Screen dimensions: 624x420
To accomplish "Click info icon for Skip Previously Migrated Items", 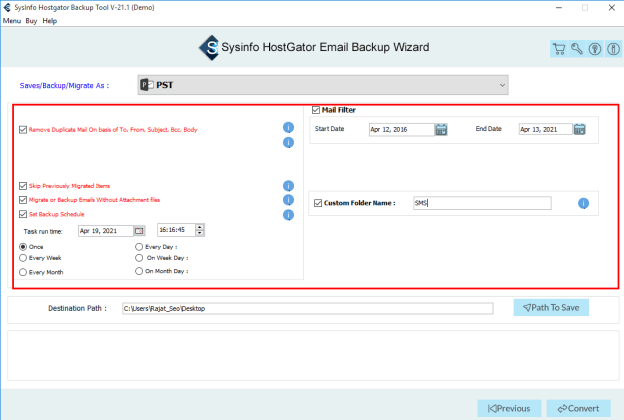I will point(289,186).
